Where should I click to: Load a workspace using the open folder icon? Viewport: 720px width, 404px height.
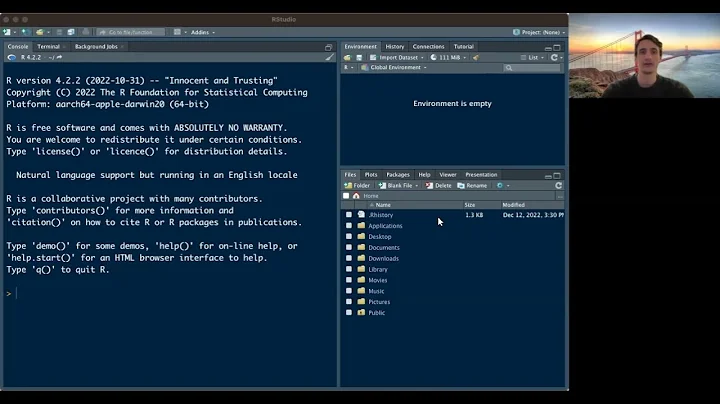347,57
